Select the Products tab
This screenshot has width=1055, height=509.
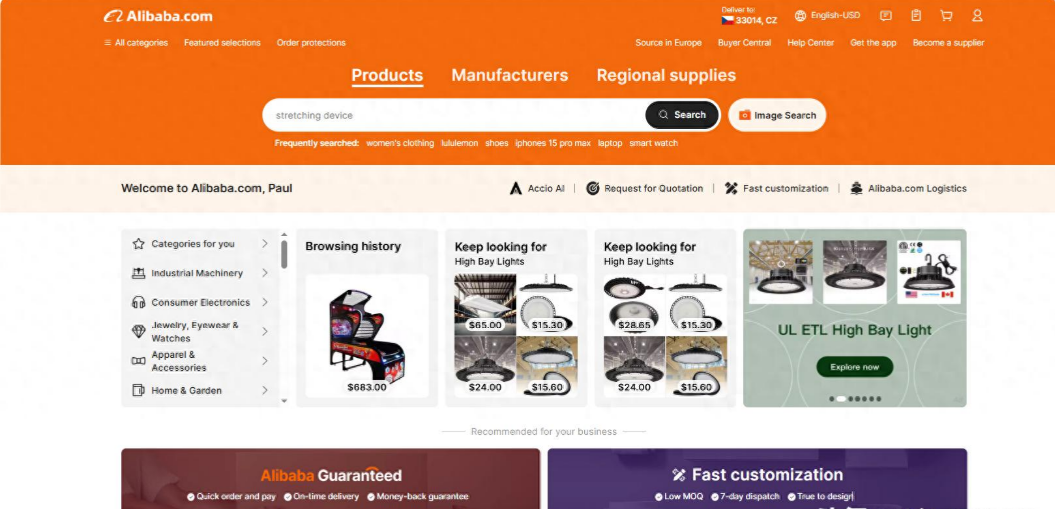(x=387, y=75)
